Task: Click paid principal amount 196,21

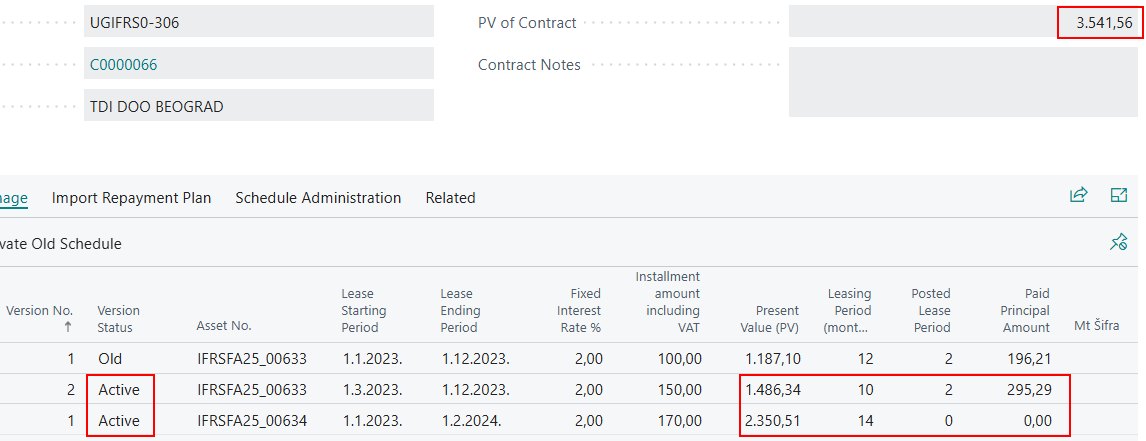Action: tap(1031, 358)
